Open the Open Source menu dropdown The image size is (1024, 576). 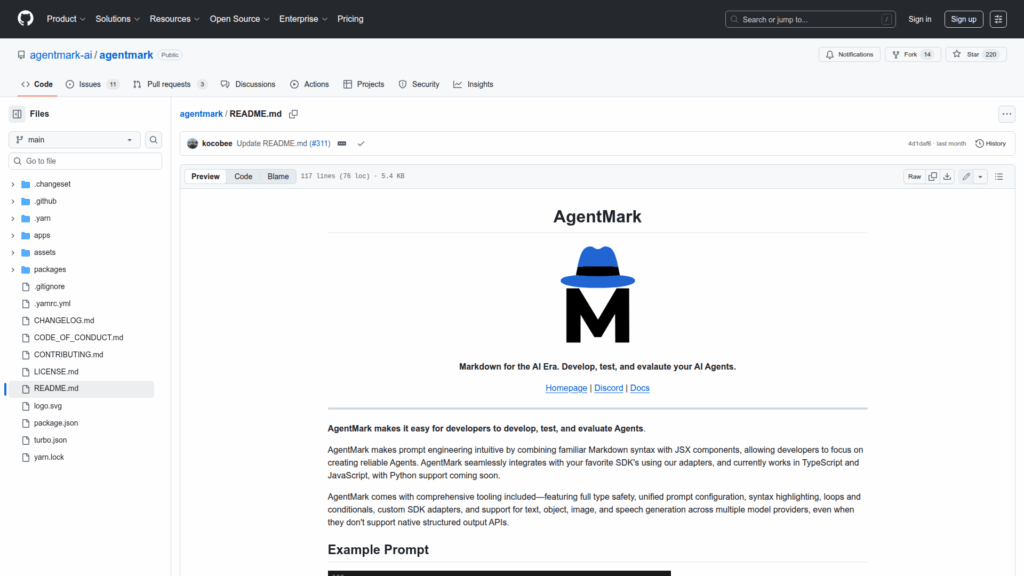coord(239,19)
